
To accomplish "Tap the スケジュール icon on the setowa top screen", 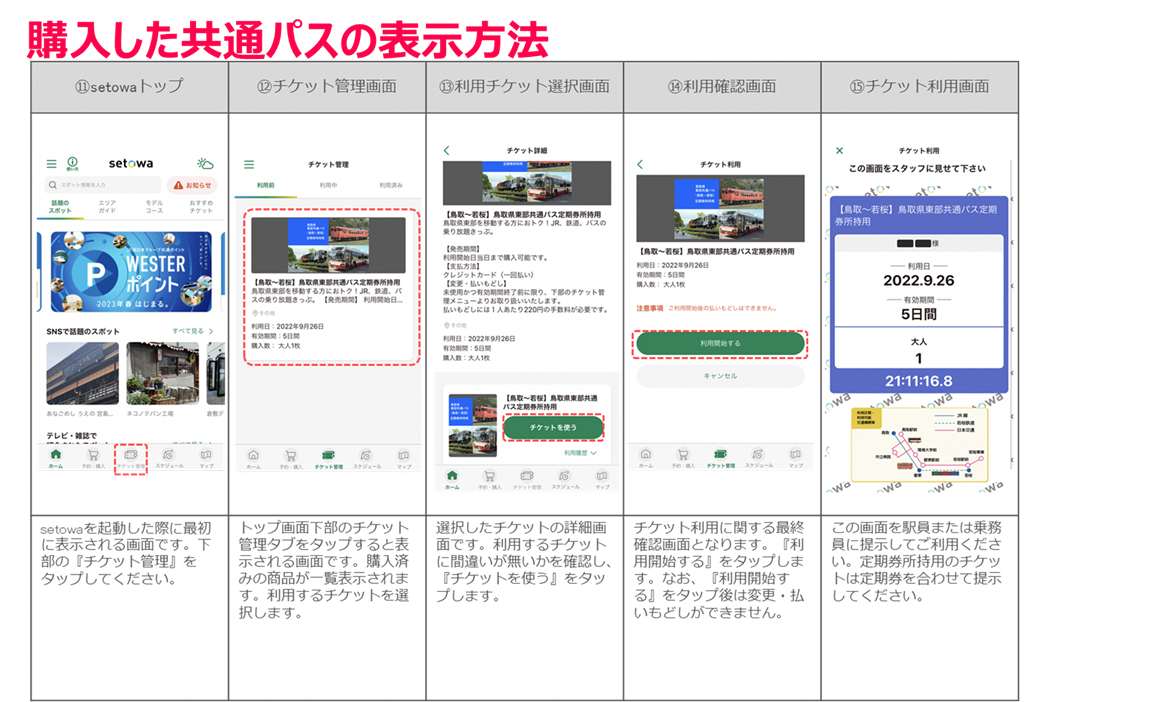I will 169,459.
